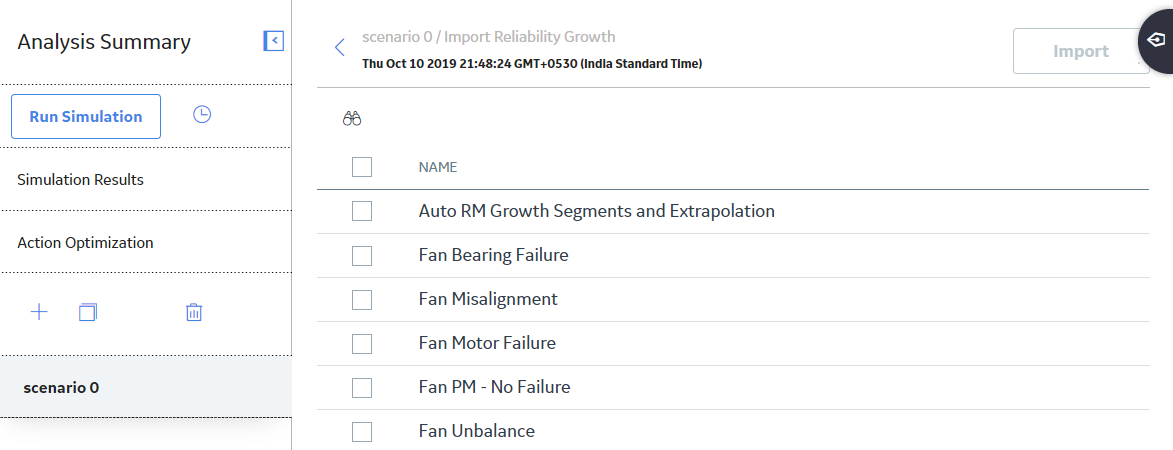
Task: Go back using the left chevron
Action: click(340, 48)
